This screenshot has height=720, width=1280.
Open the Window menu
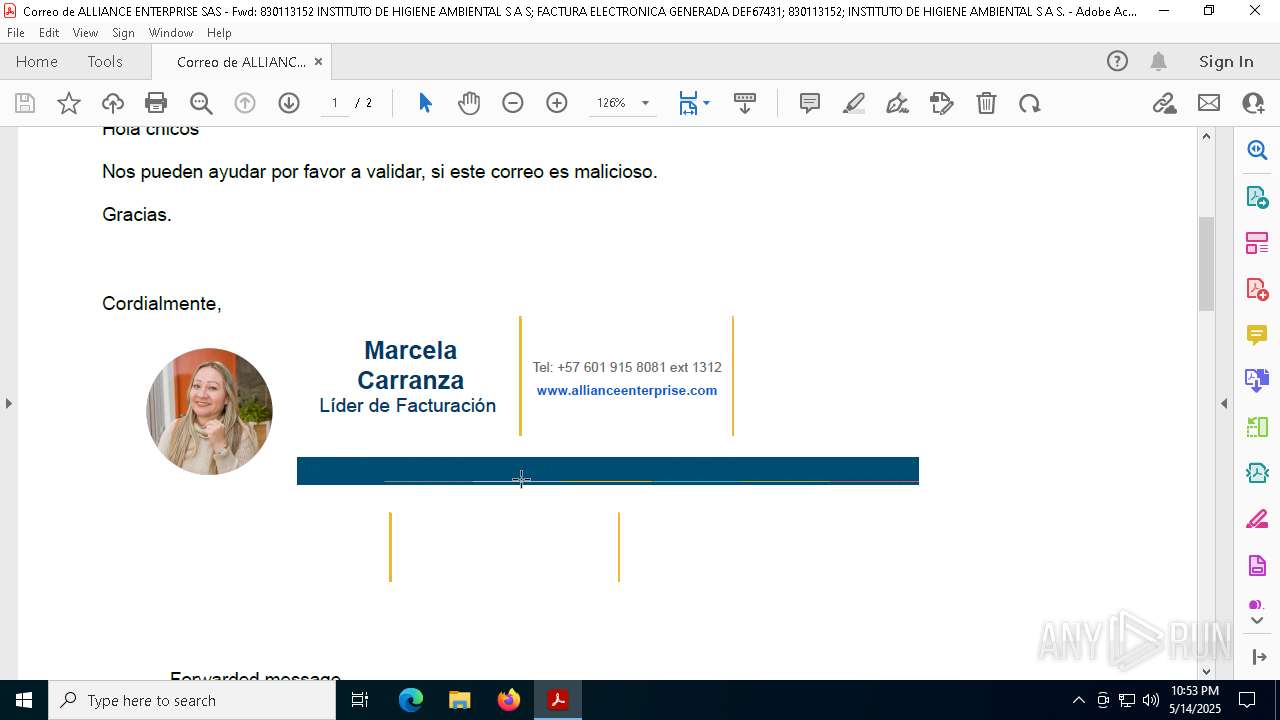point(171,32)
